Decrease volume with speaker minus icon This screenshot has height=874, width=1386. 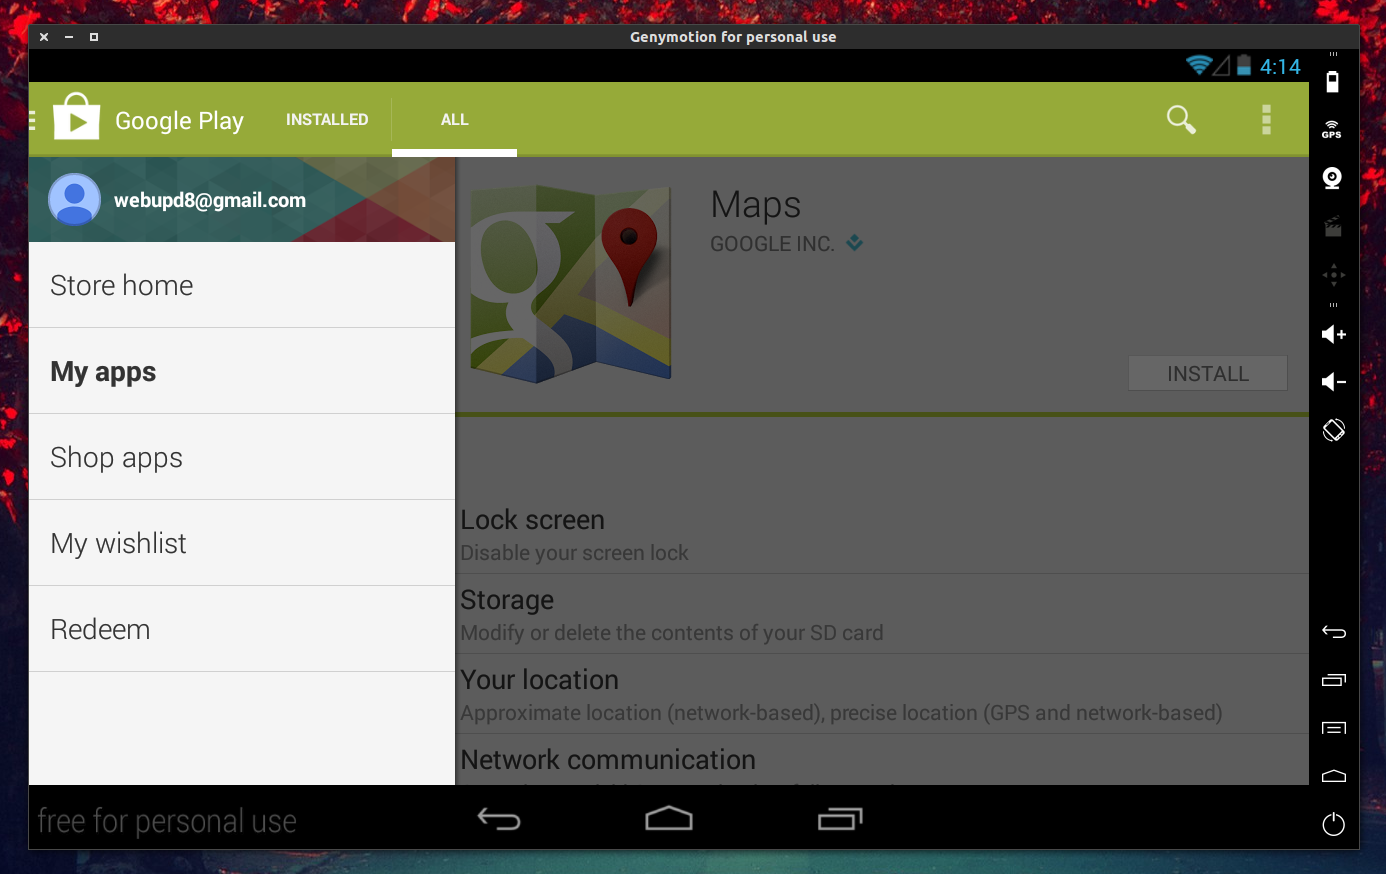click(1333, 382)
